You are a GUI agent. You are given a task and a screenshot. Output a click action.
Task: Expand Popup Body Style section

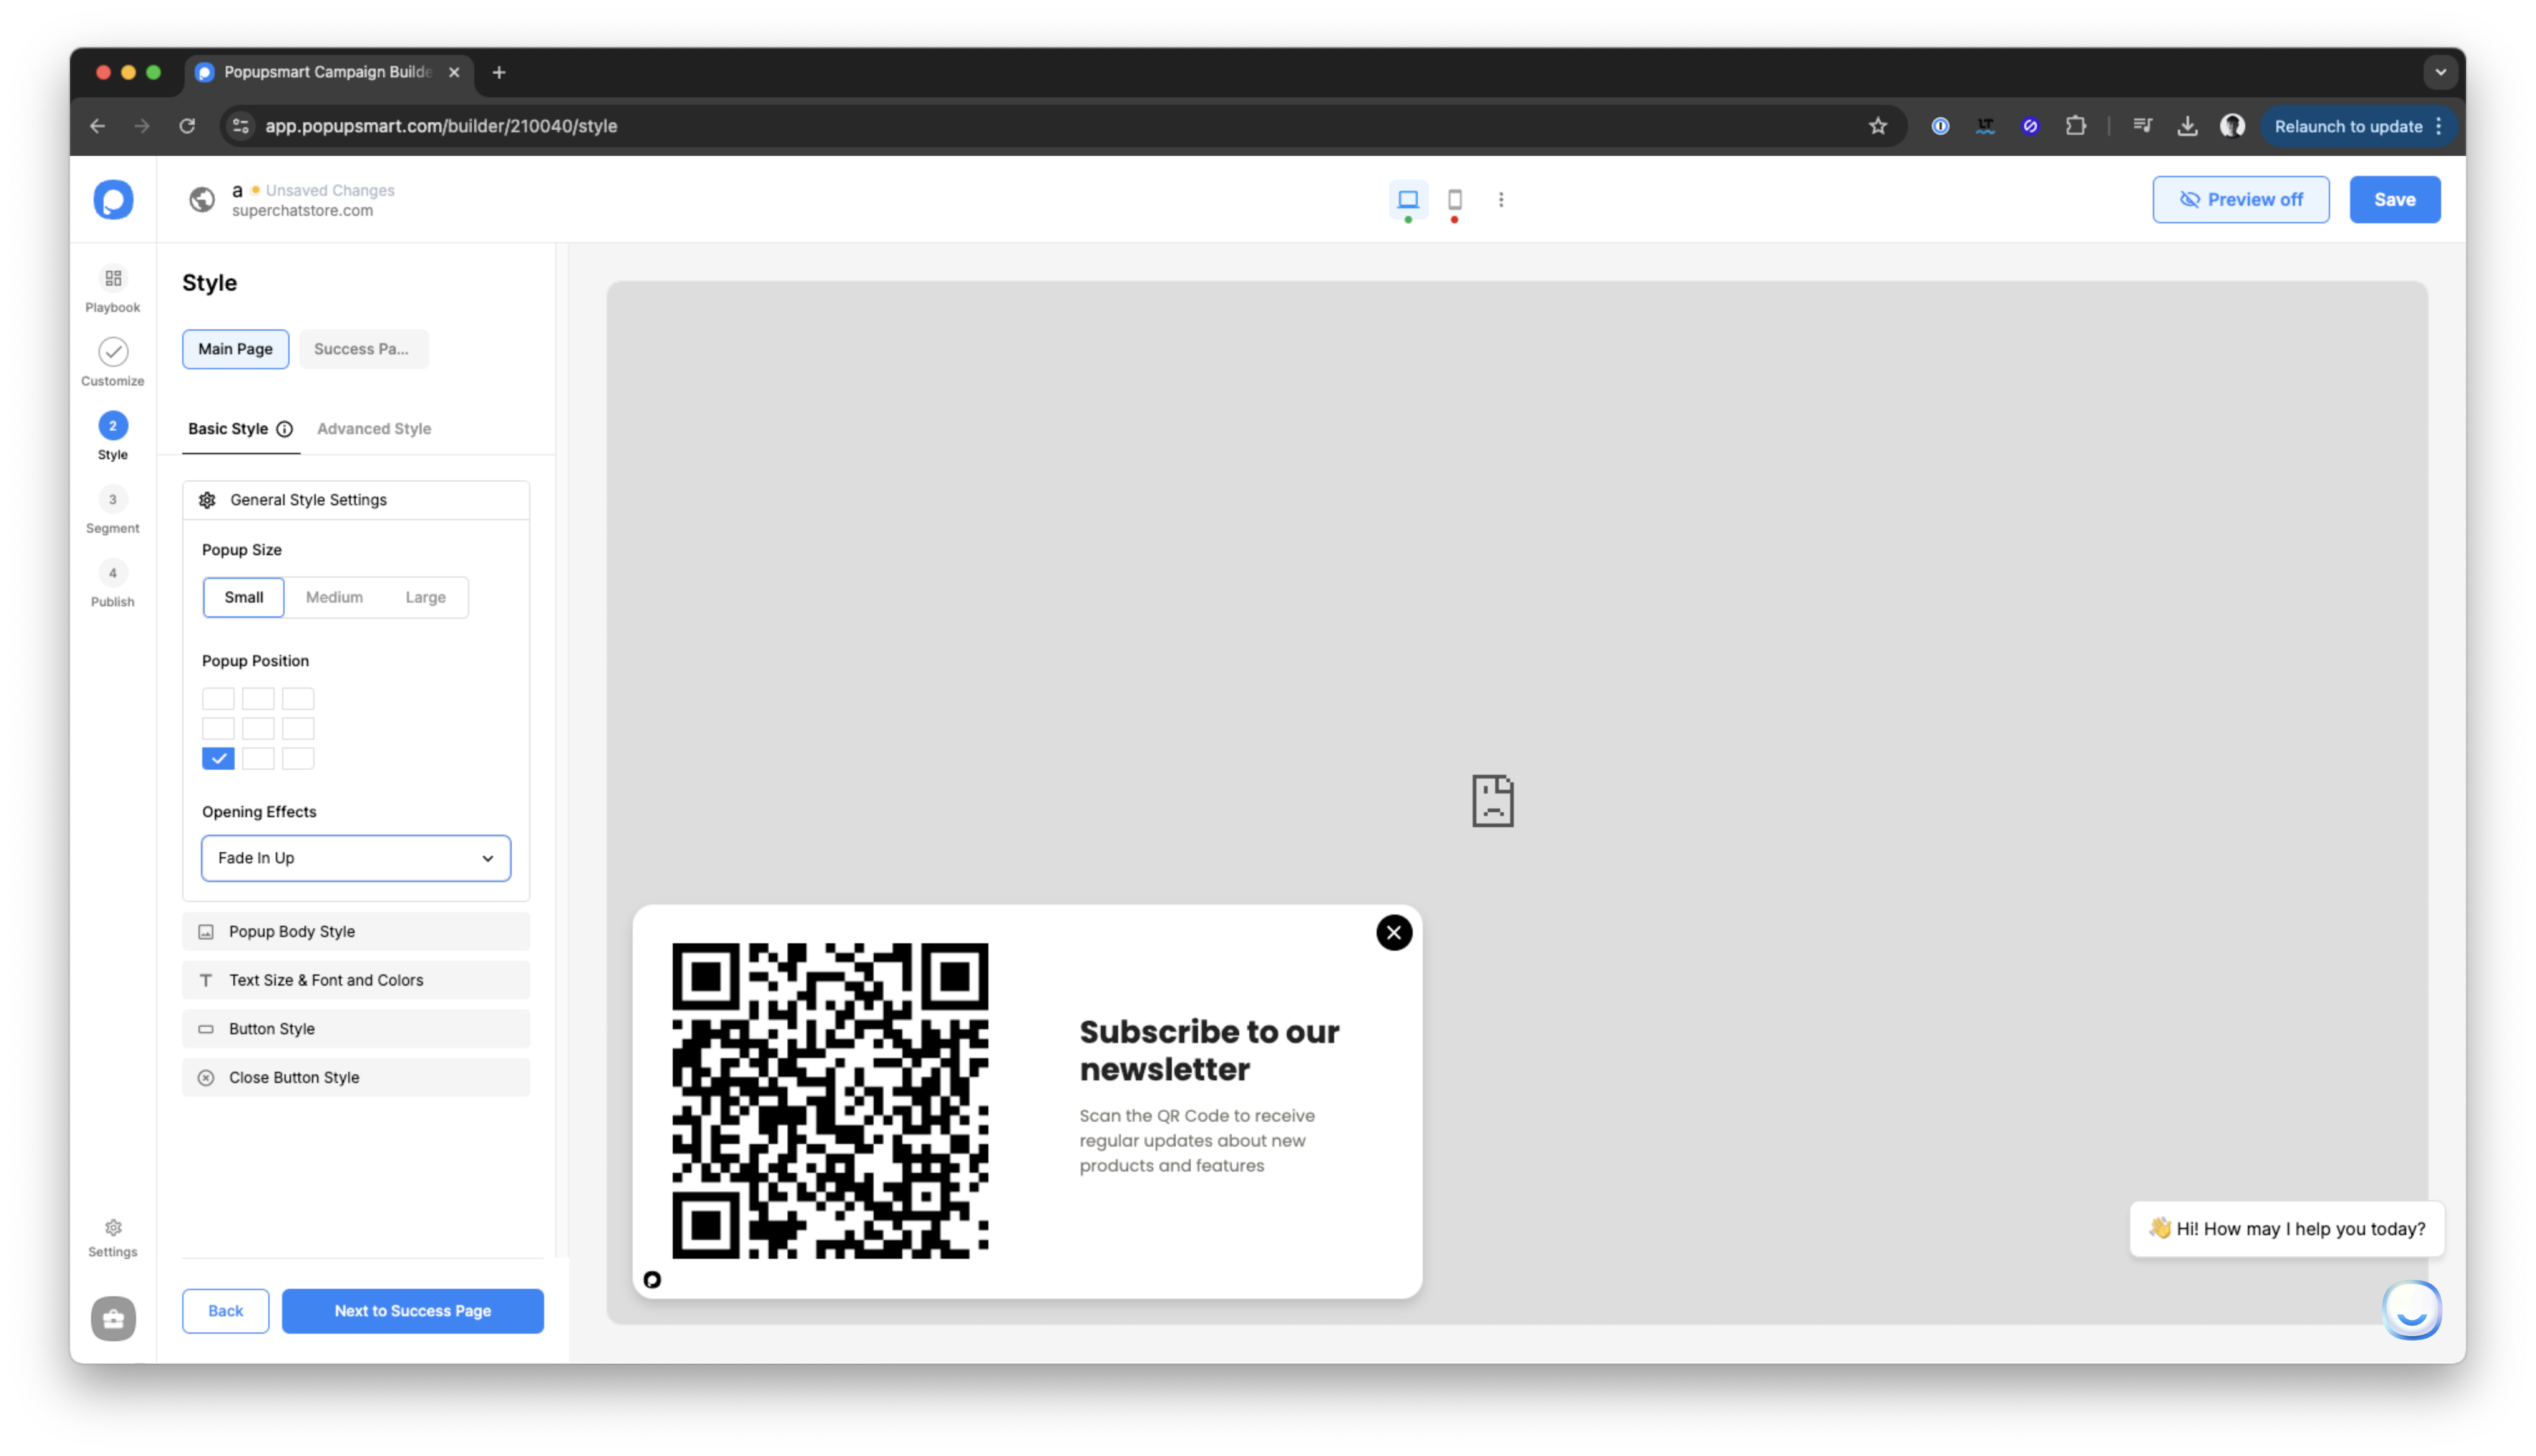pos(356,931)
